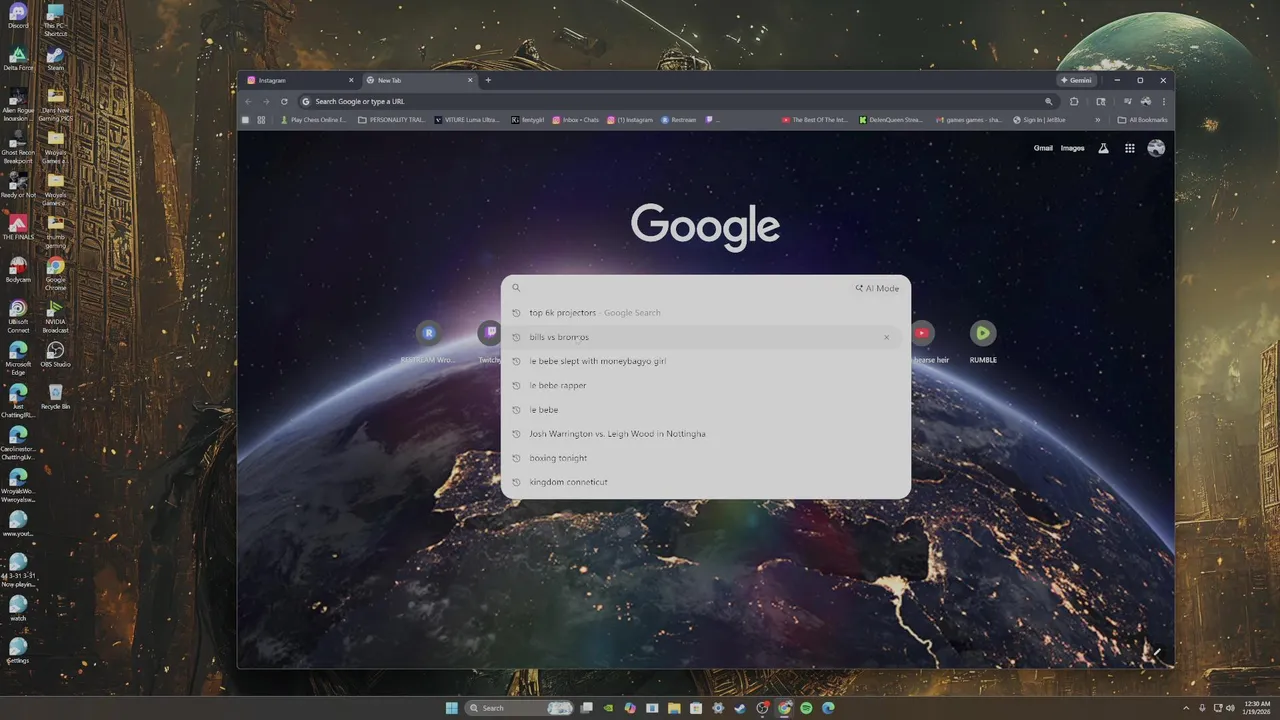
Task: Open Chrome three-dot menu
Action: click(1163, 101)
